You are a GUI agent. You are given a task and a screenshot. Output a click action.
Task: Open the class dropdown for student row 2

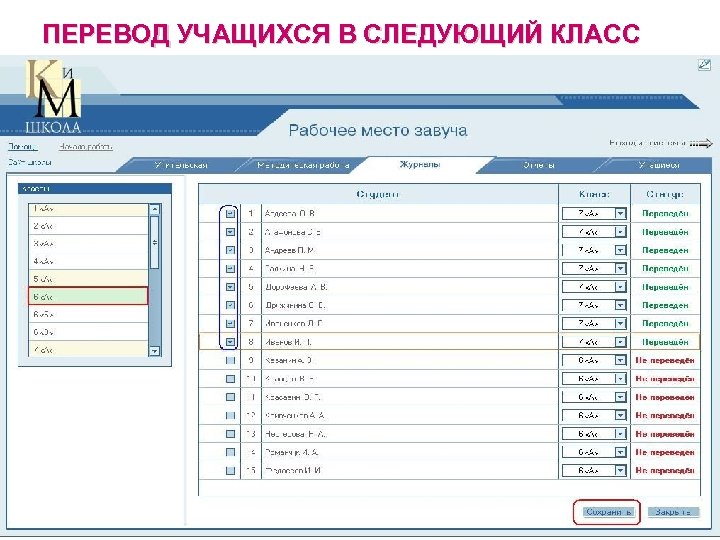pyautogui.click(x=620, y=232)
